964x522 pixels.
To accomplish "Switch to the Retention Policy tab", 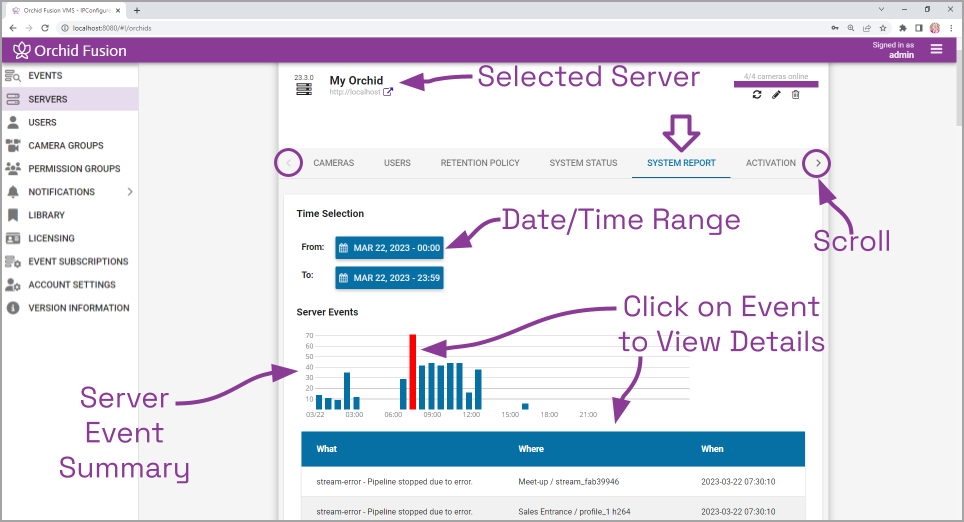I will click(x=480, y=163).
